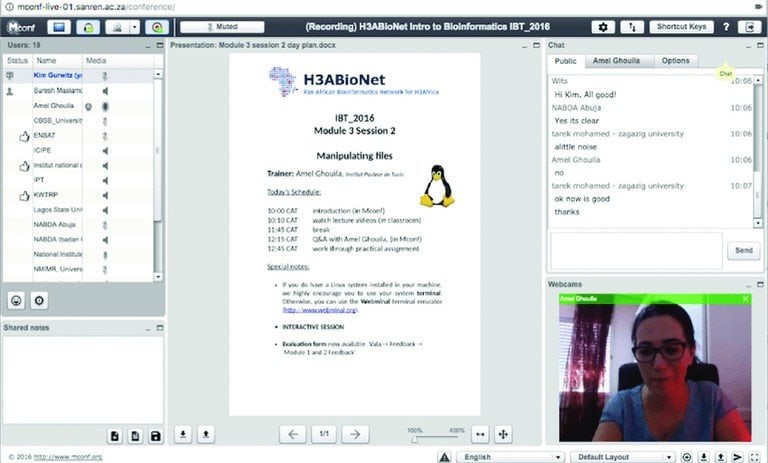This screenshot has height=463, width=768.
Task: Go to next slide arrow
Action: [355, 434]
